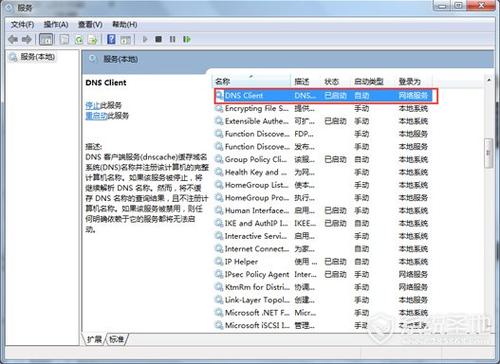
Task: Click the scrollbar up arrow of services list
Action: pyautogui.click(x=489, y=80)
